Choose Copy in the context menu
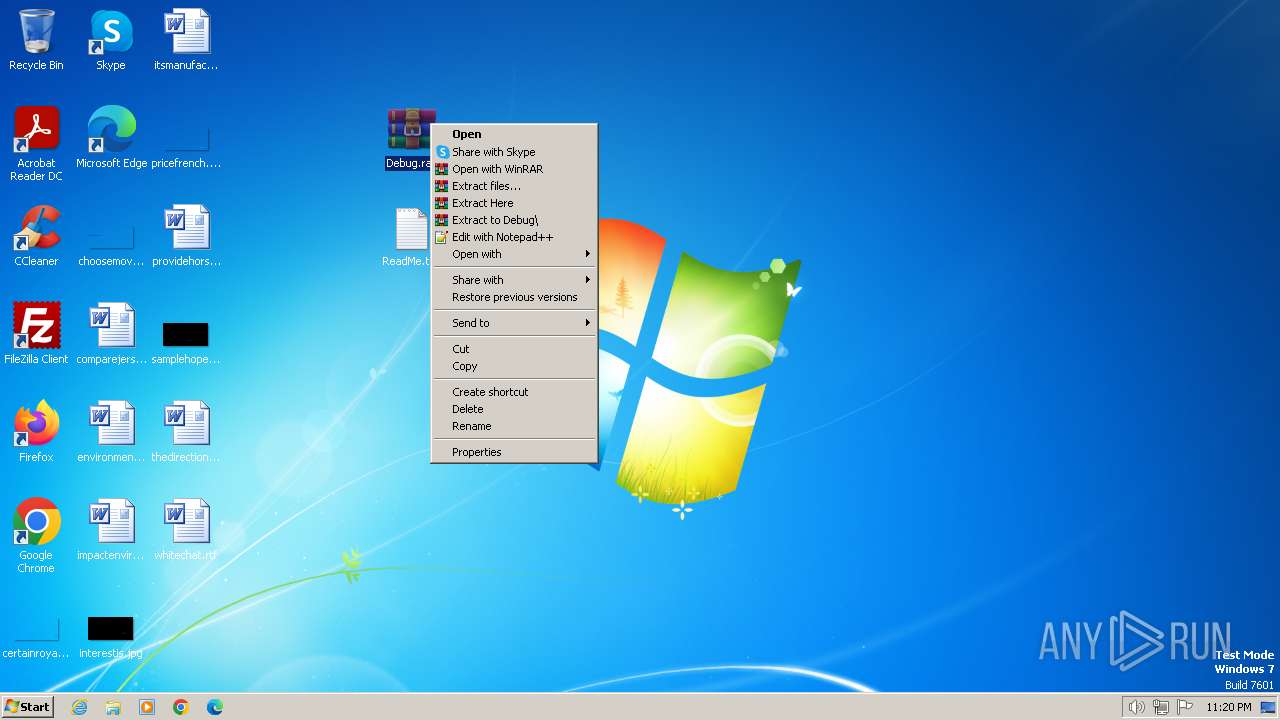The width and height of the screenshot is (1280, 720). pos(514,366)
